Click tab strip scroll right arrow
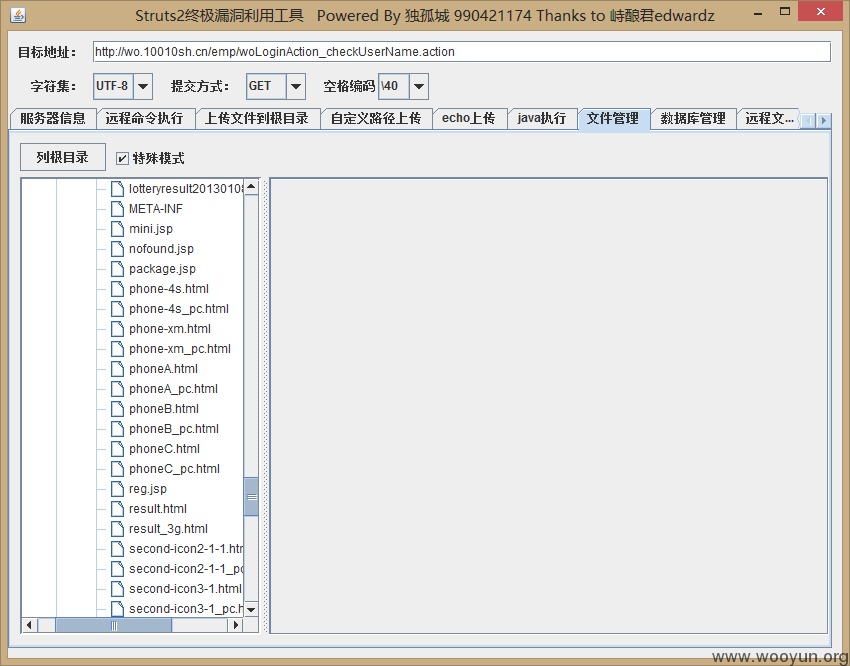This screenshot has height=666, width=850. coord(823,120)
